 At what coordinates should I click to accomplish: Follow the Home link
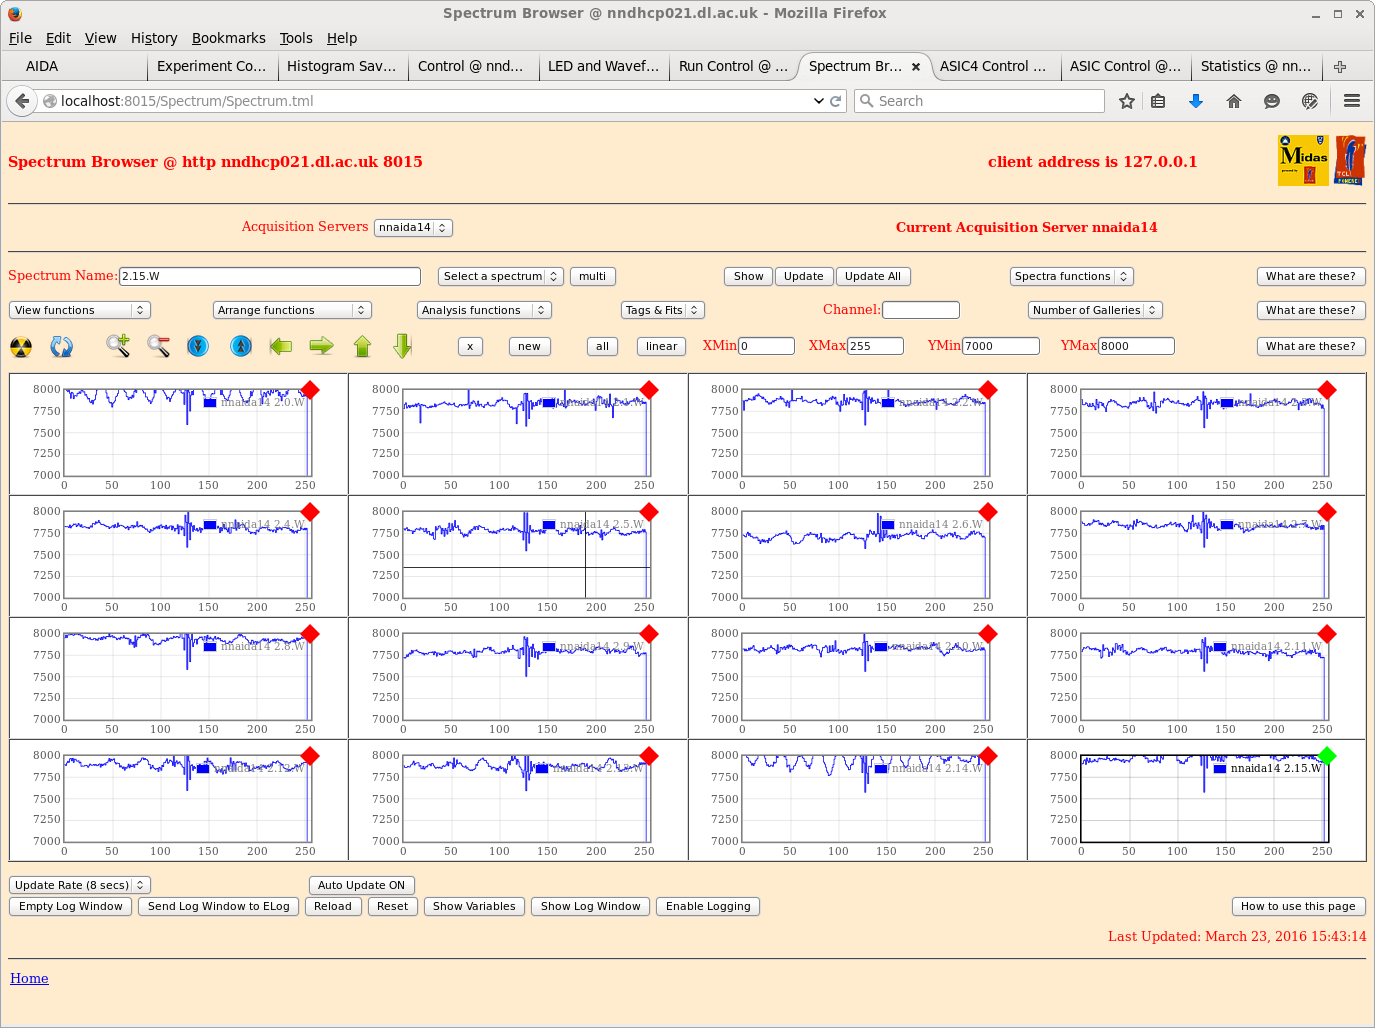pos(29,979)
